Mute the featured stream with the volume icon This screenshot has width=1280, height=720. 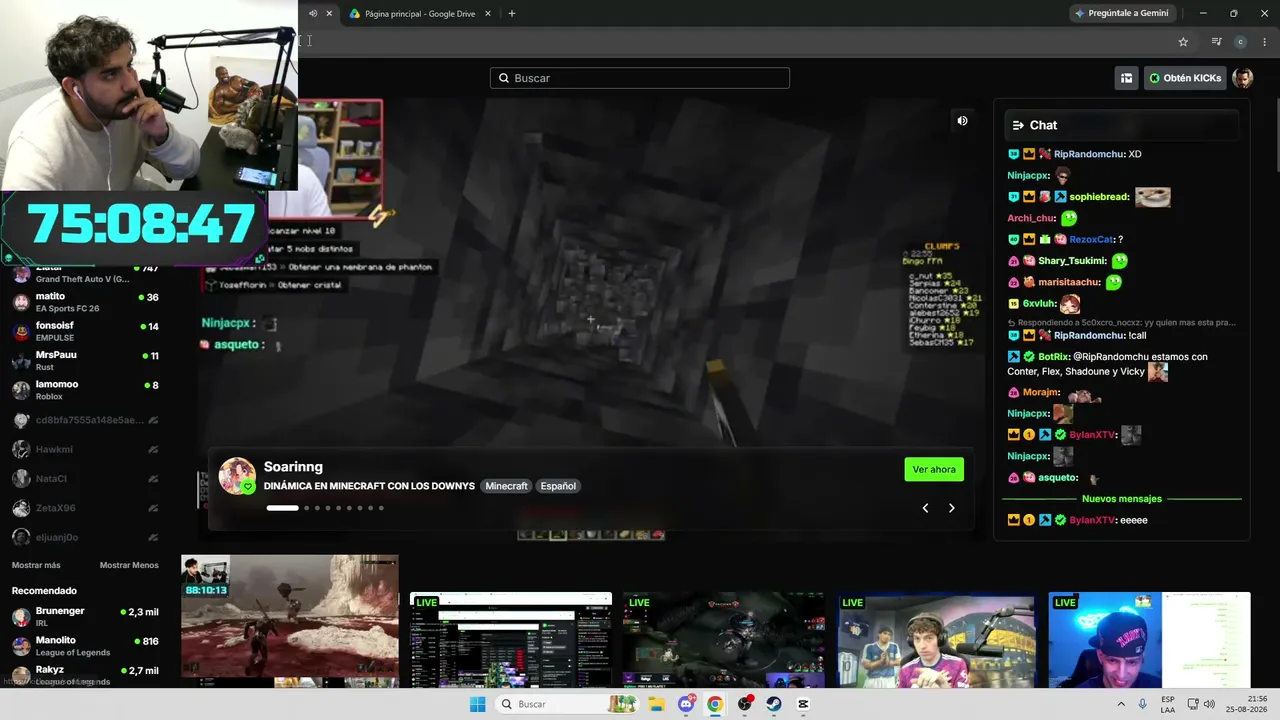point(962,121)
